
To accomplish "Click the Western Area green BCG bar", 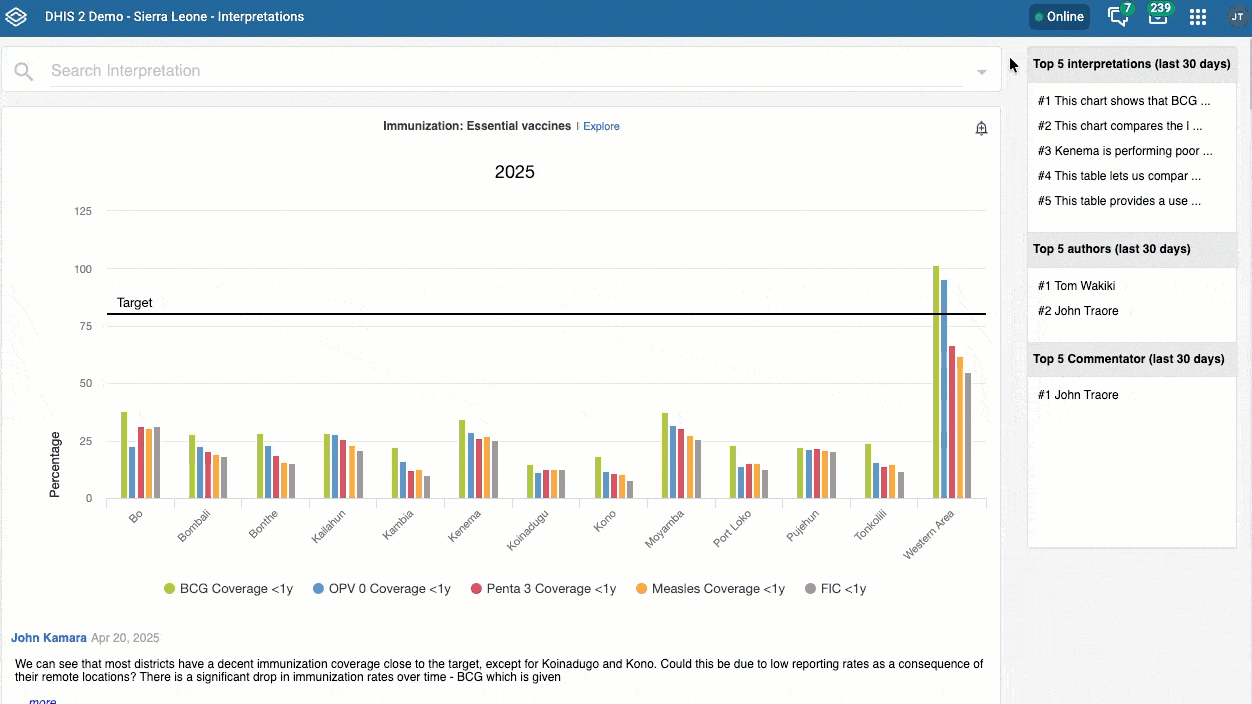I will click(936, 382).
